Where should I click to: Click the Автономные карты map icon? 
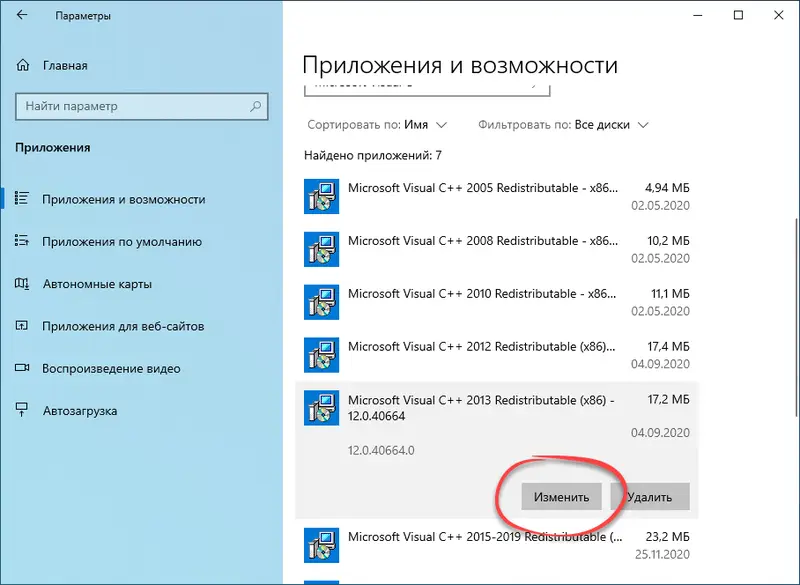(21, 283)
